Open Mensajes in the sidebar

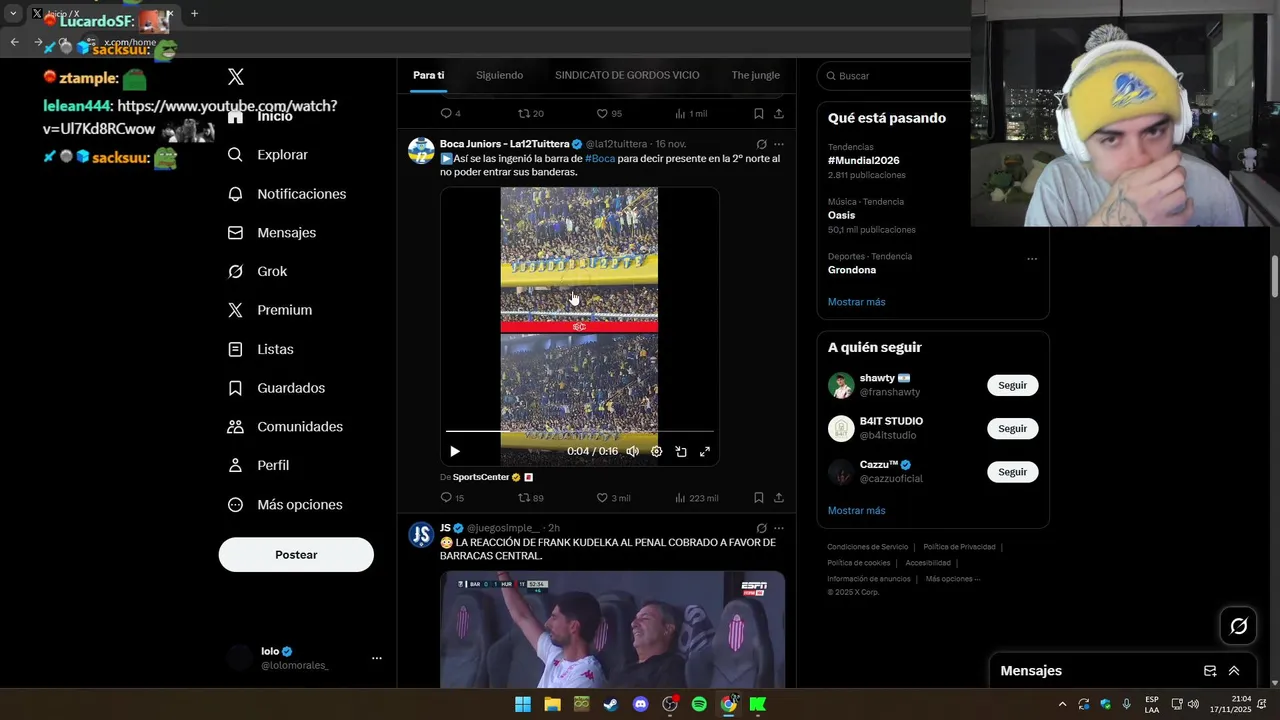point(271,232)
